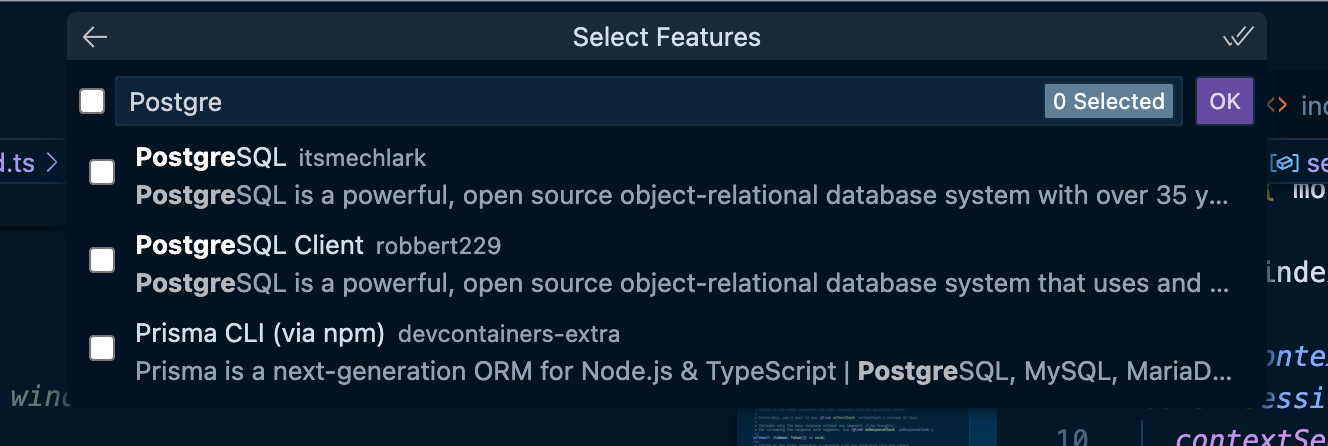Select all features via the double-check icon
This screenshot has height=446, width=1328.
click(x=1238, y=37)
